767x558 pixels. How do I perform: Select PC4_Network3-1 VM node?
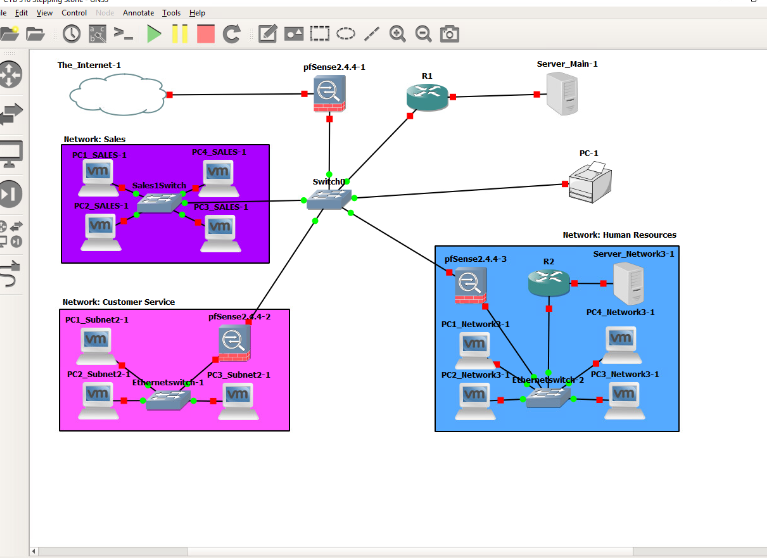coord(621,345)
